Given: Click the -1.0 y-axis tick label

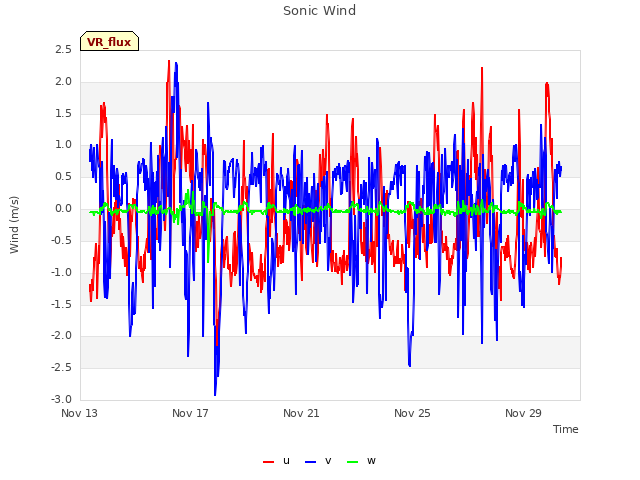Looking at the screenshot, I should coord(61,272).
